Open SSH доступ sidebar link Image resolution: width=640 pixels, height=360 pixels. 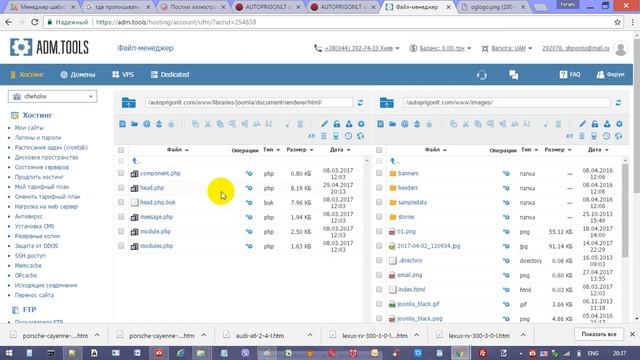pyautogui.click(x=30, y=256)
